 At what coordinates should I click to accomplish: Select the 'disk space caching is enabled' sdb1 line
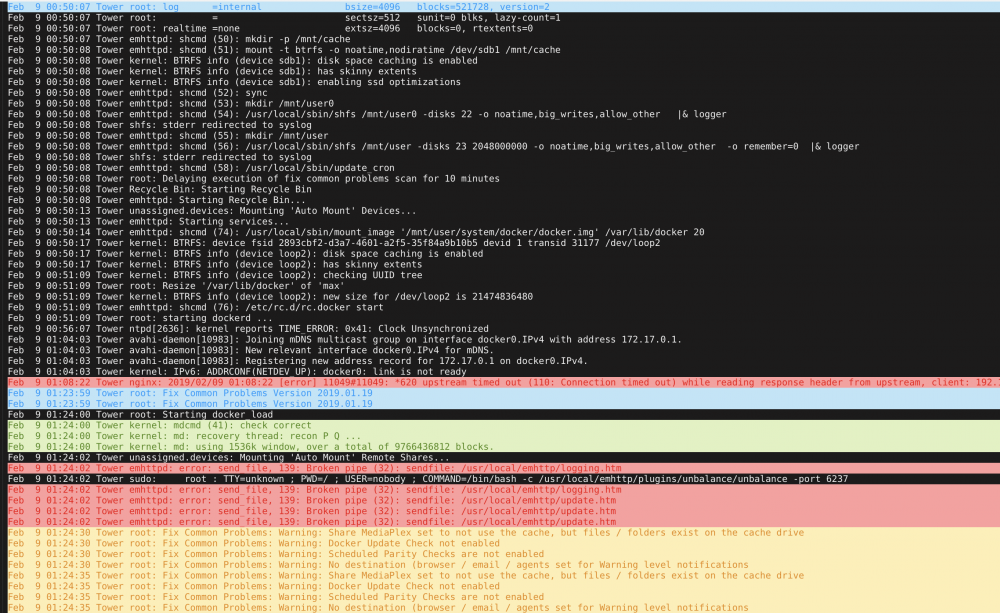[x=242, y=61]
